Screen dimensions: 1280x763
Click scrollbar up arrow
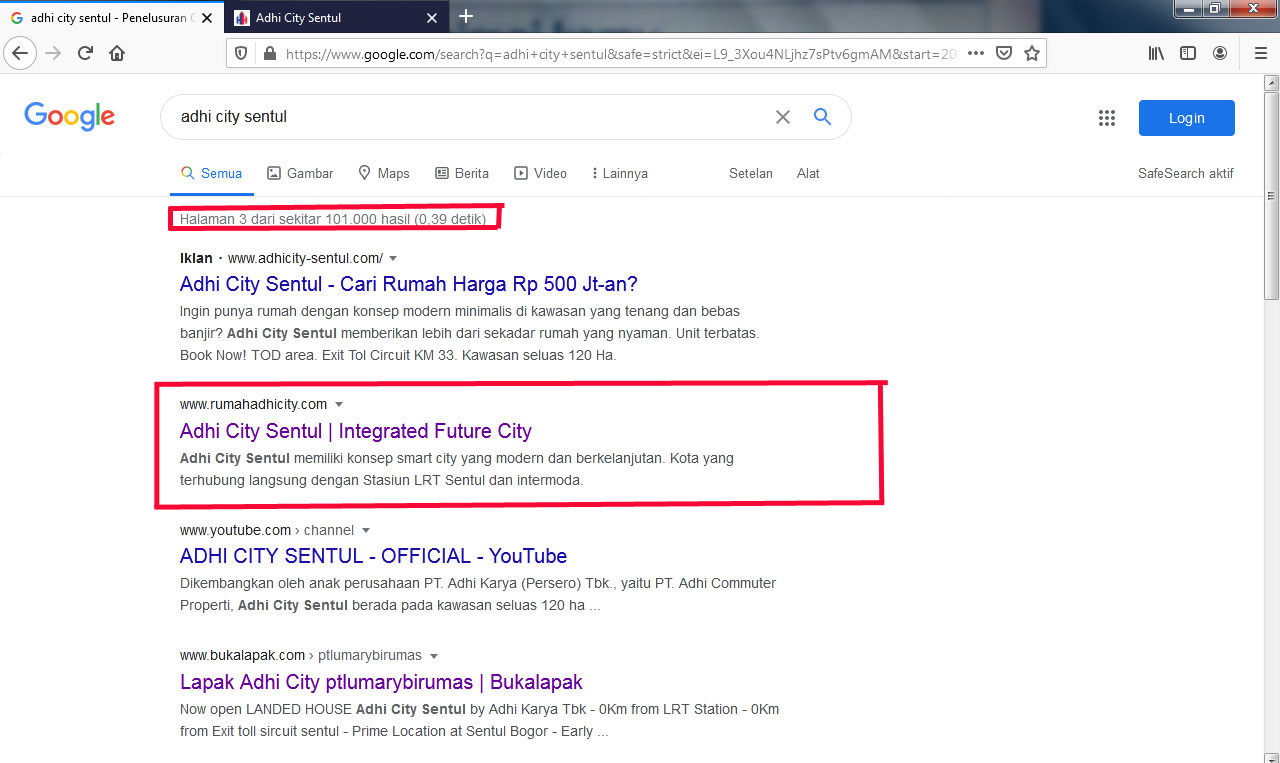tap(1271, 82)
